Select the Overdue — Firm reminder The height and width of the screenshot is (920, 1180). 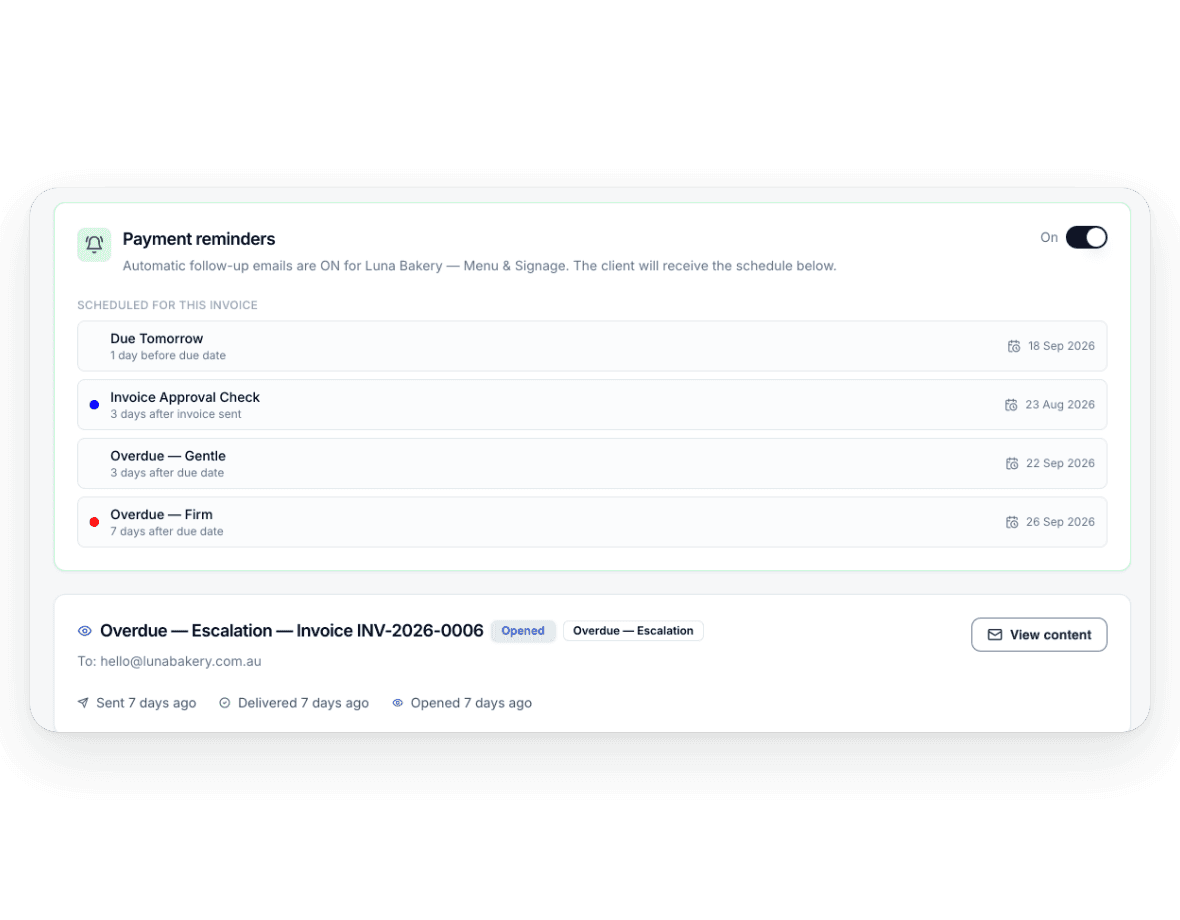[592, 522]
